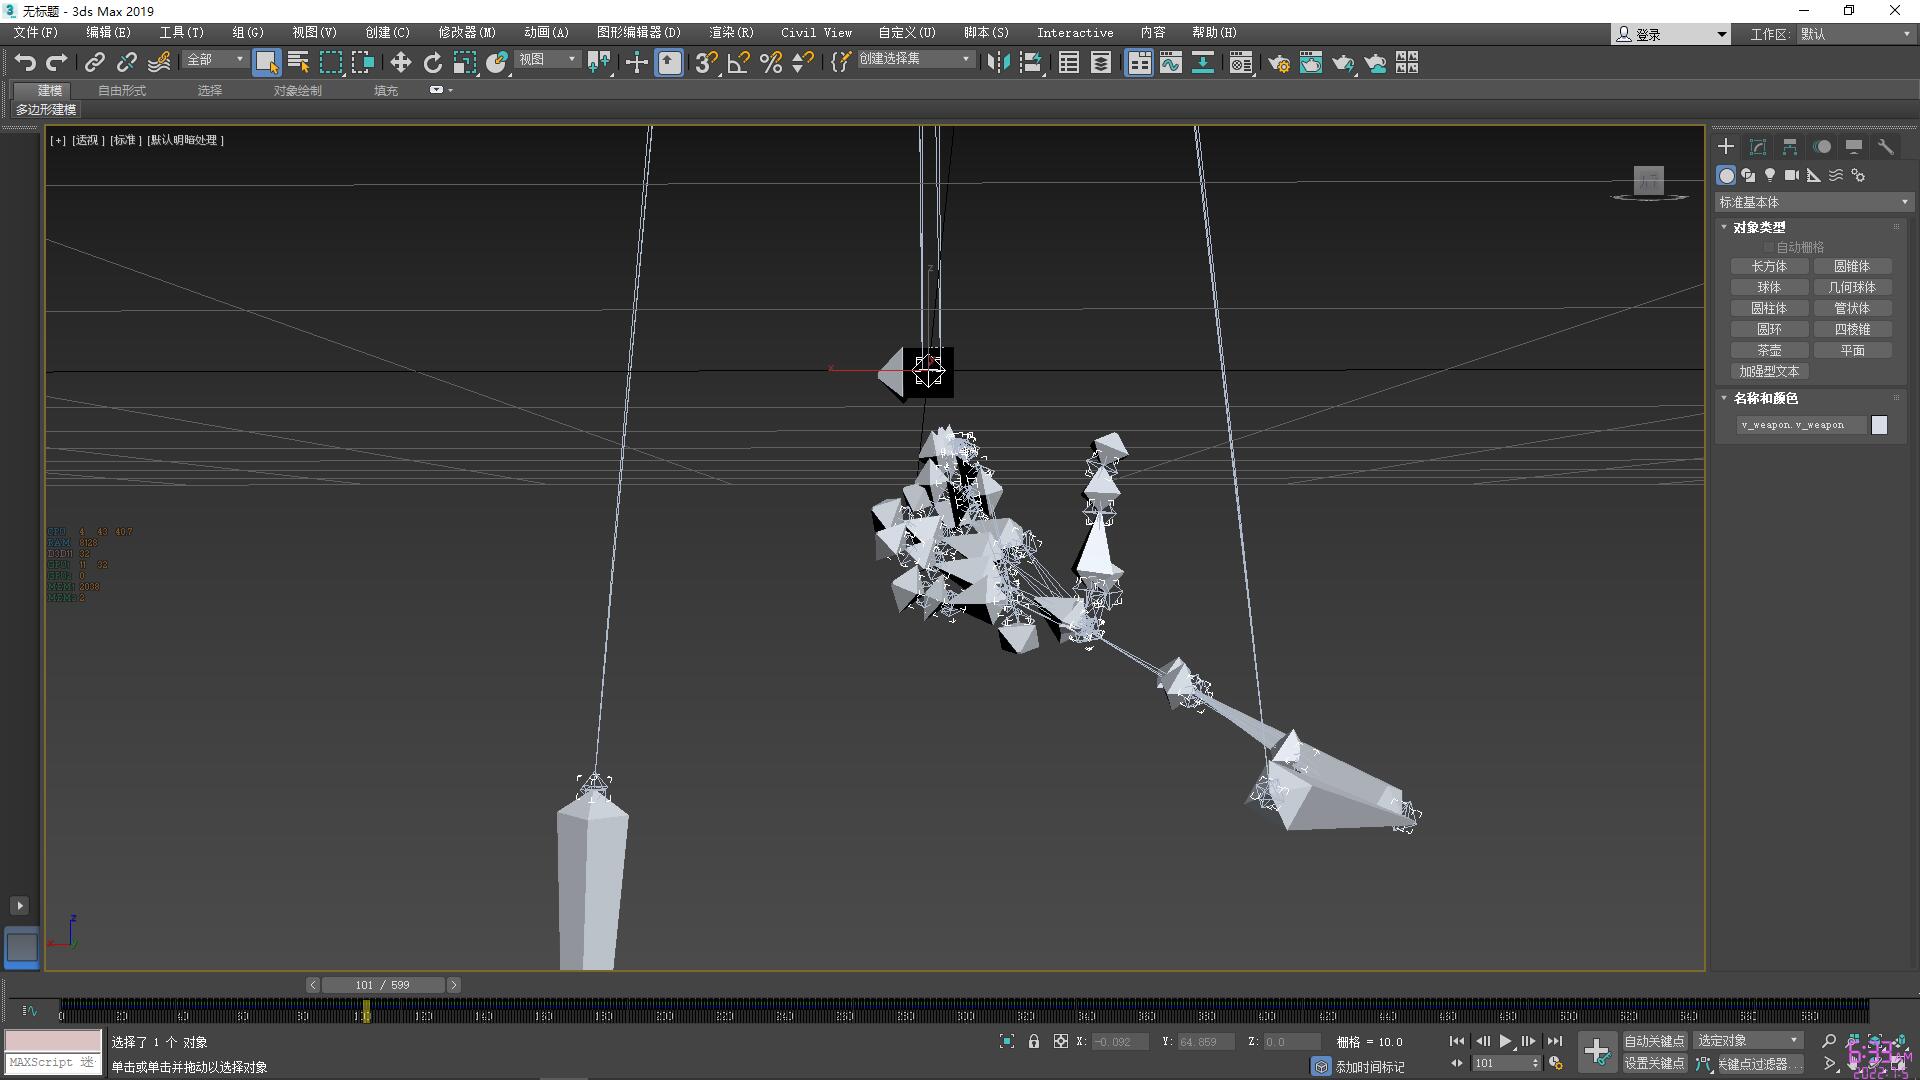This screenshot has height=1080, width=1920.
Task: Click Edit Named Selection Sets icon
Action: [841, 63]
